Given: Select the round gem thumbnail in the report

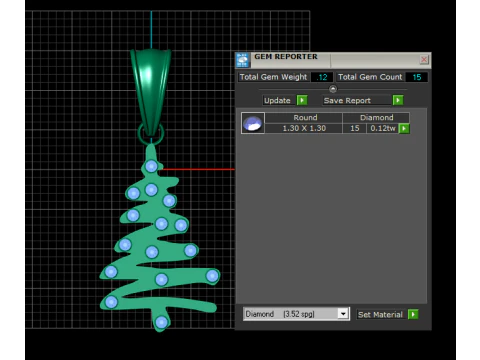Looking at the screenshot, I should click(253, 123).
